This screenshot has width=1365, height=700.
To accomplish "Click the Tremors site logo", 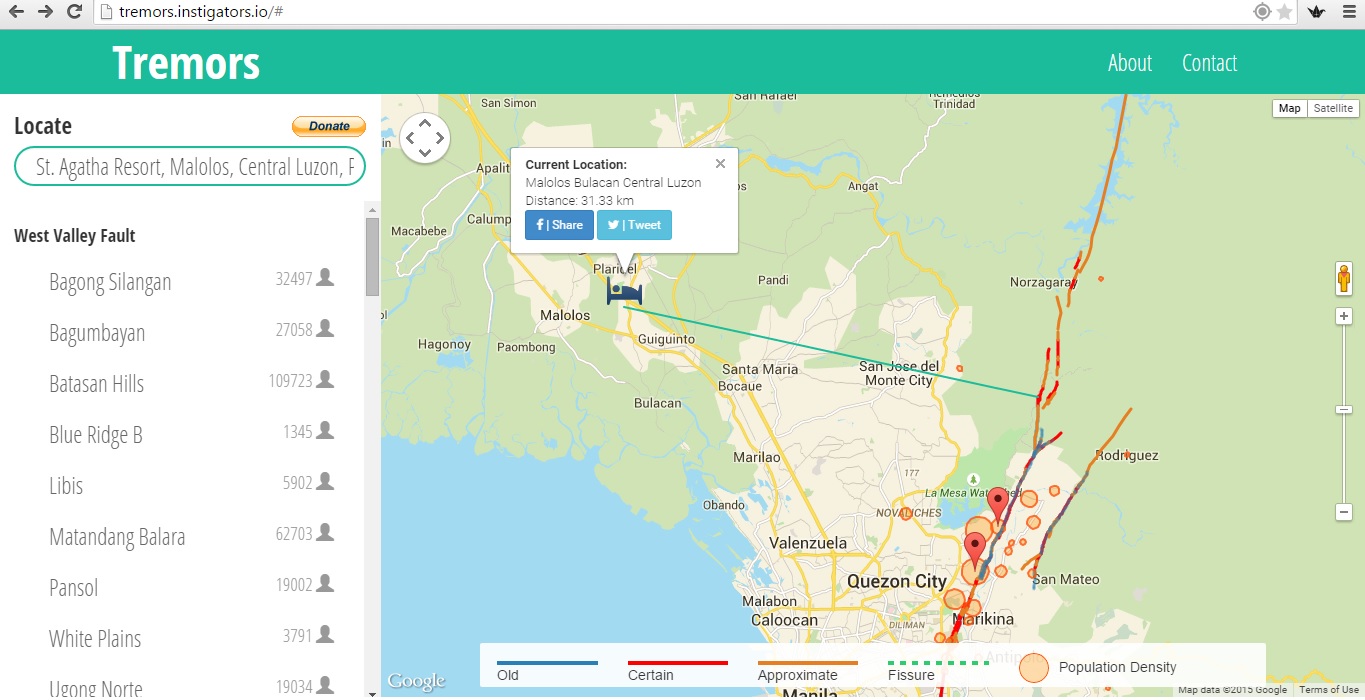I will coord(186,62).
